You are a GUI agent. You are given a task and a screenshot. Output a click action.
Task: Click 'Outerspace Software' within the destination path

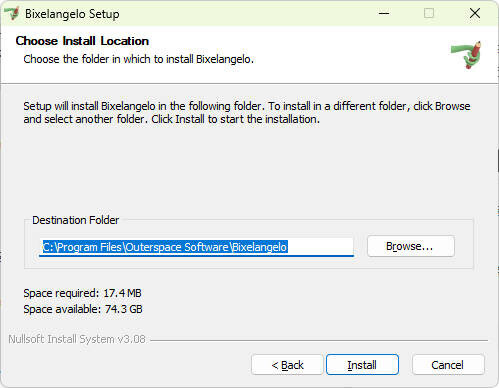click(177, 247)
